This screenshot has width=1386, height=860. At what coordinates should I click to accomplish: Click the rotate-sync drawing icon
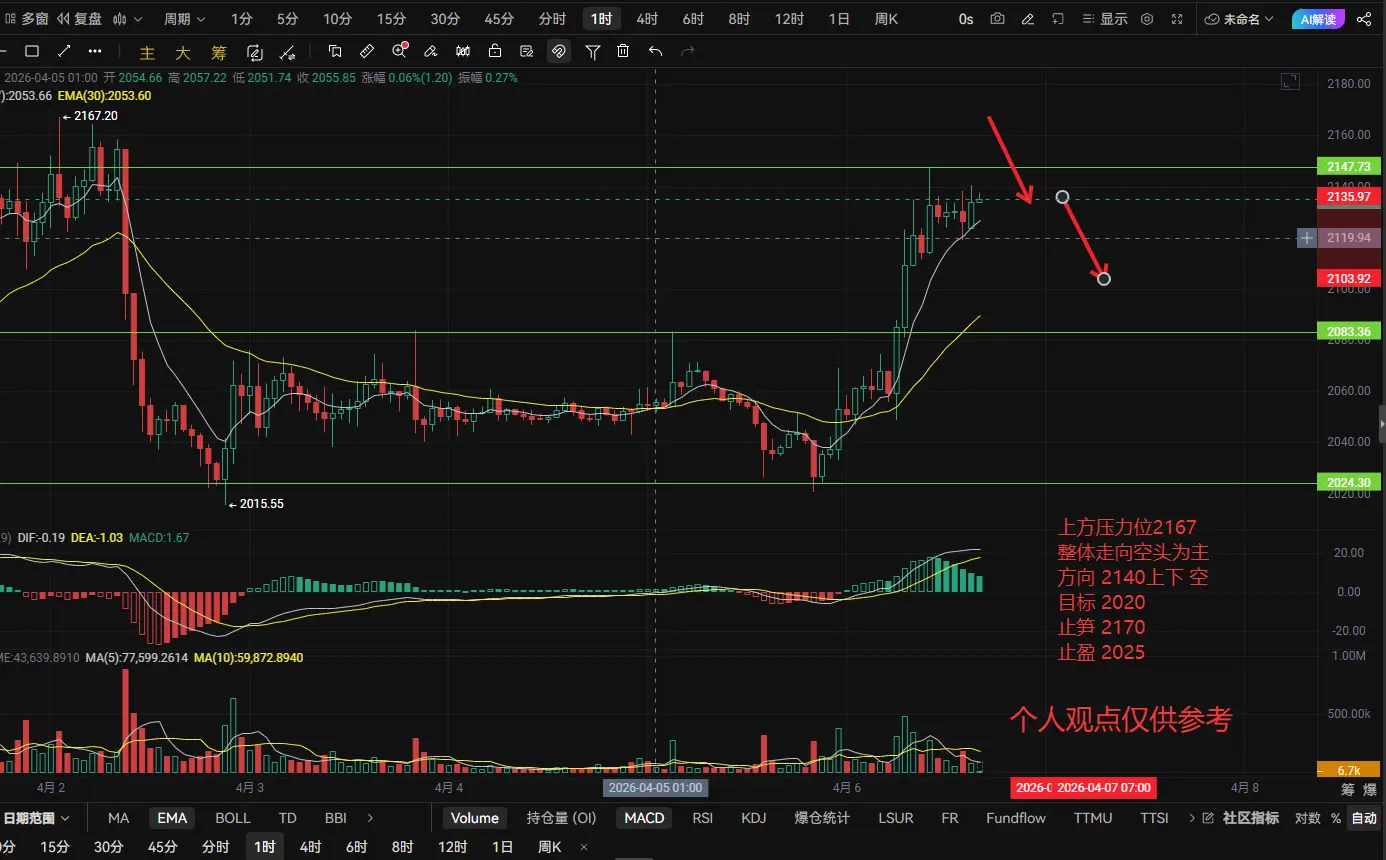[x=255, y=52]
